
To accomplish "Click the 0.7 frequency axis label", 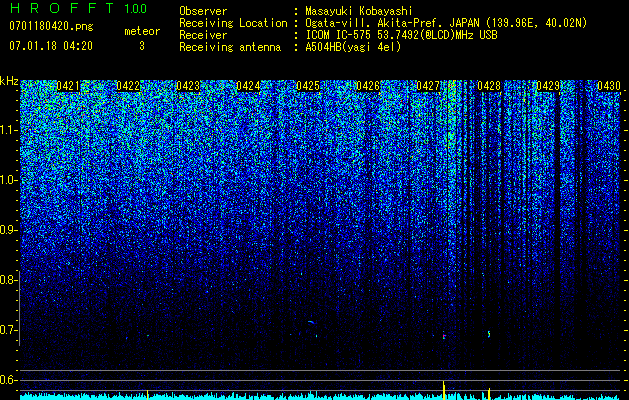I will coord(9,330).
